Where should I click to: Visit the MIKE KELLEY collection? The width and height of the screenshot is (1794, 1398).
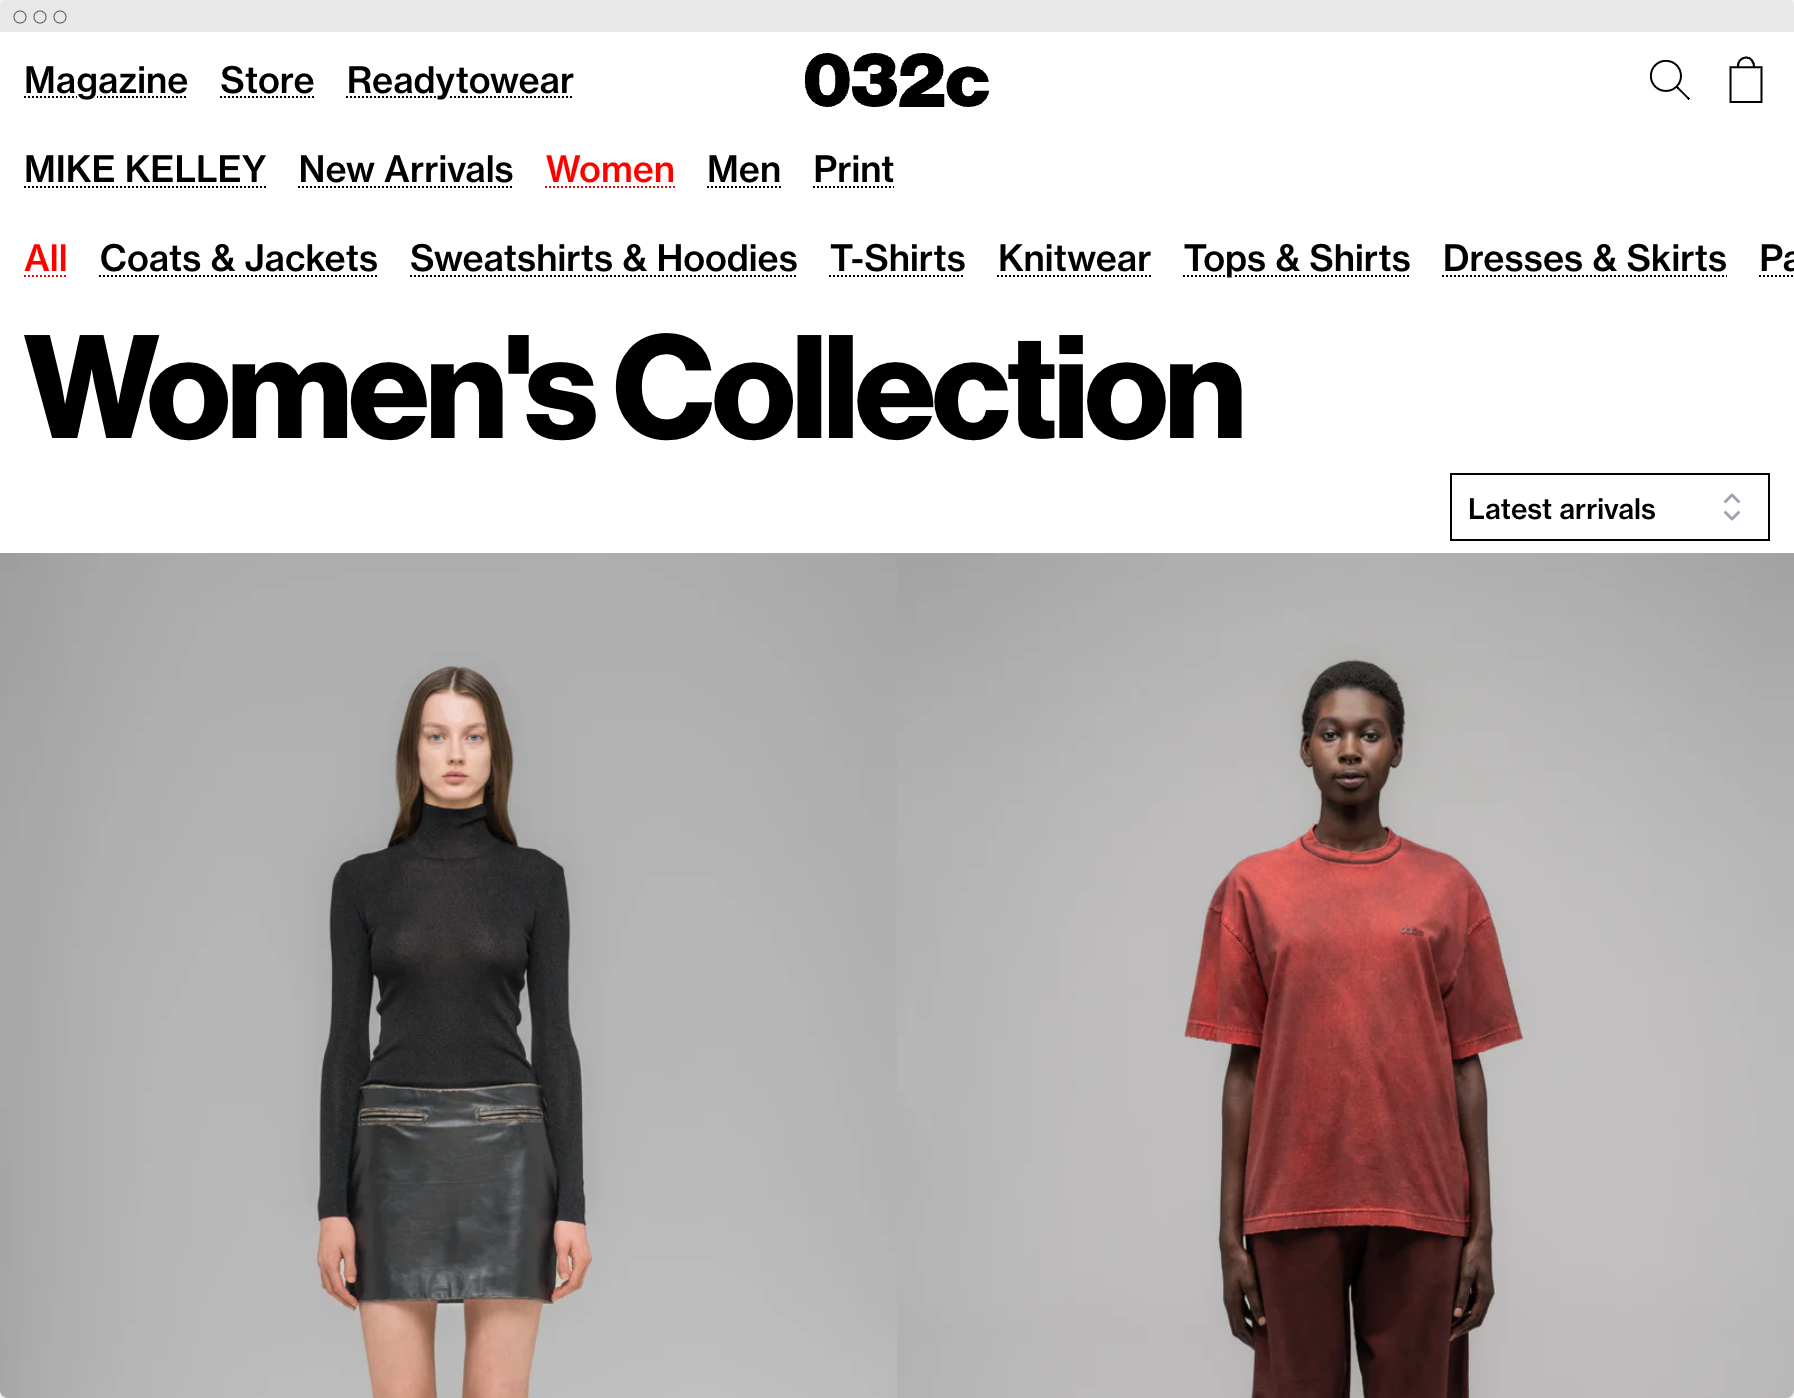[x=145, y=170]
